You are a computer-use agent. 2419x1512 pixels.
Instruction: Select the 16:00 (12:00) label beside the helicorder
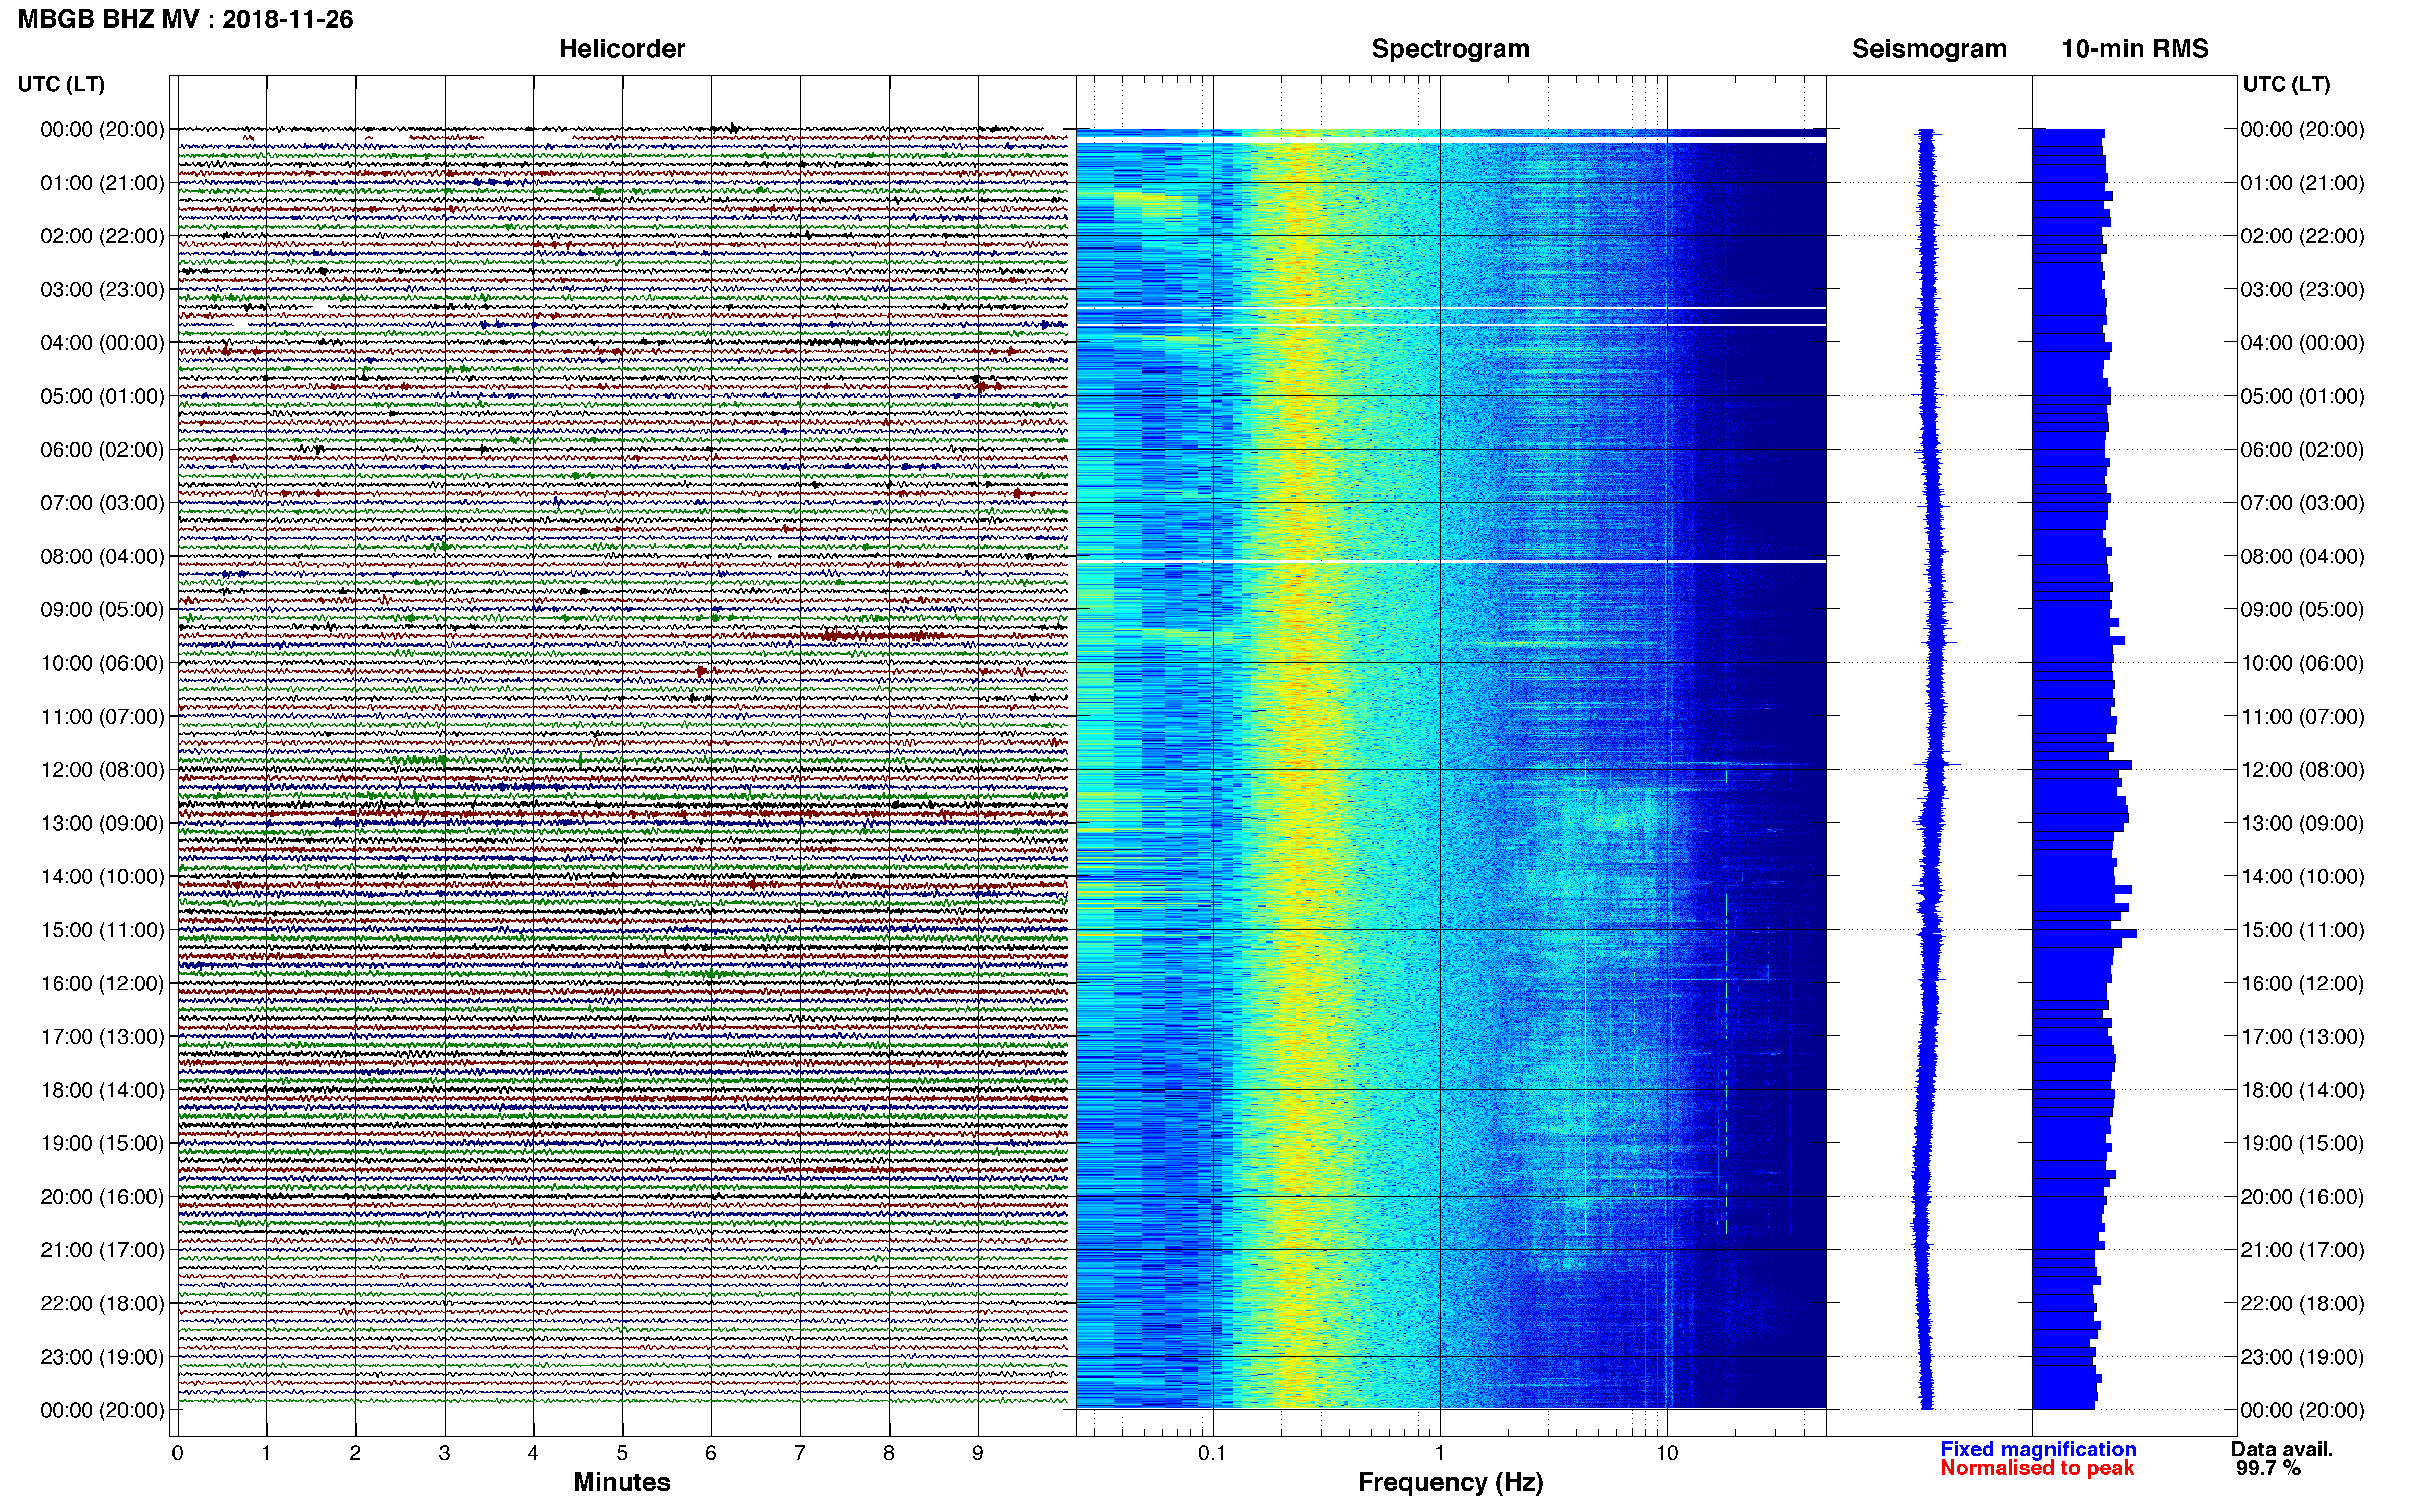click(x=102, y=983)
